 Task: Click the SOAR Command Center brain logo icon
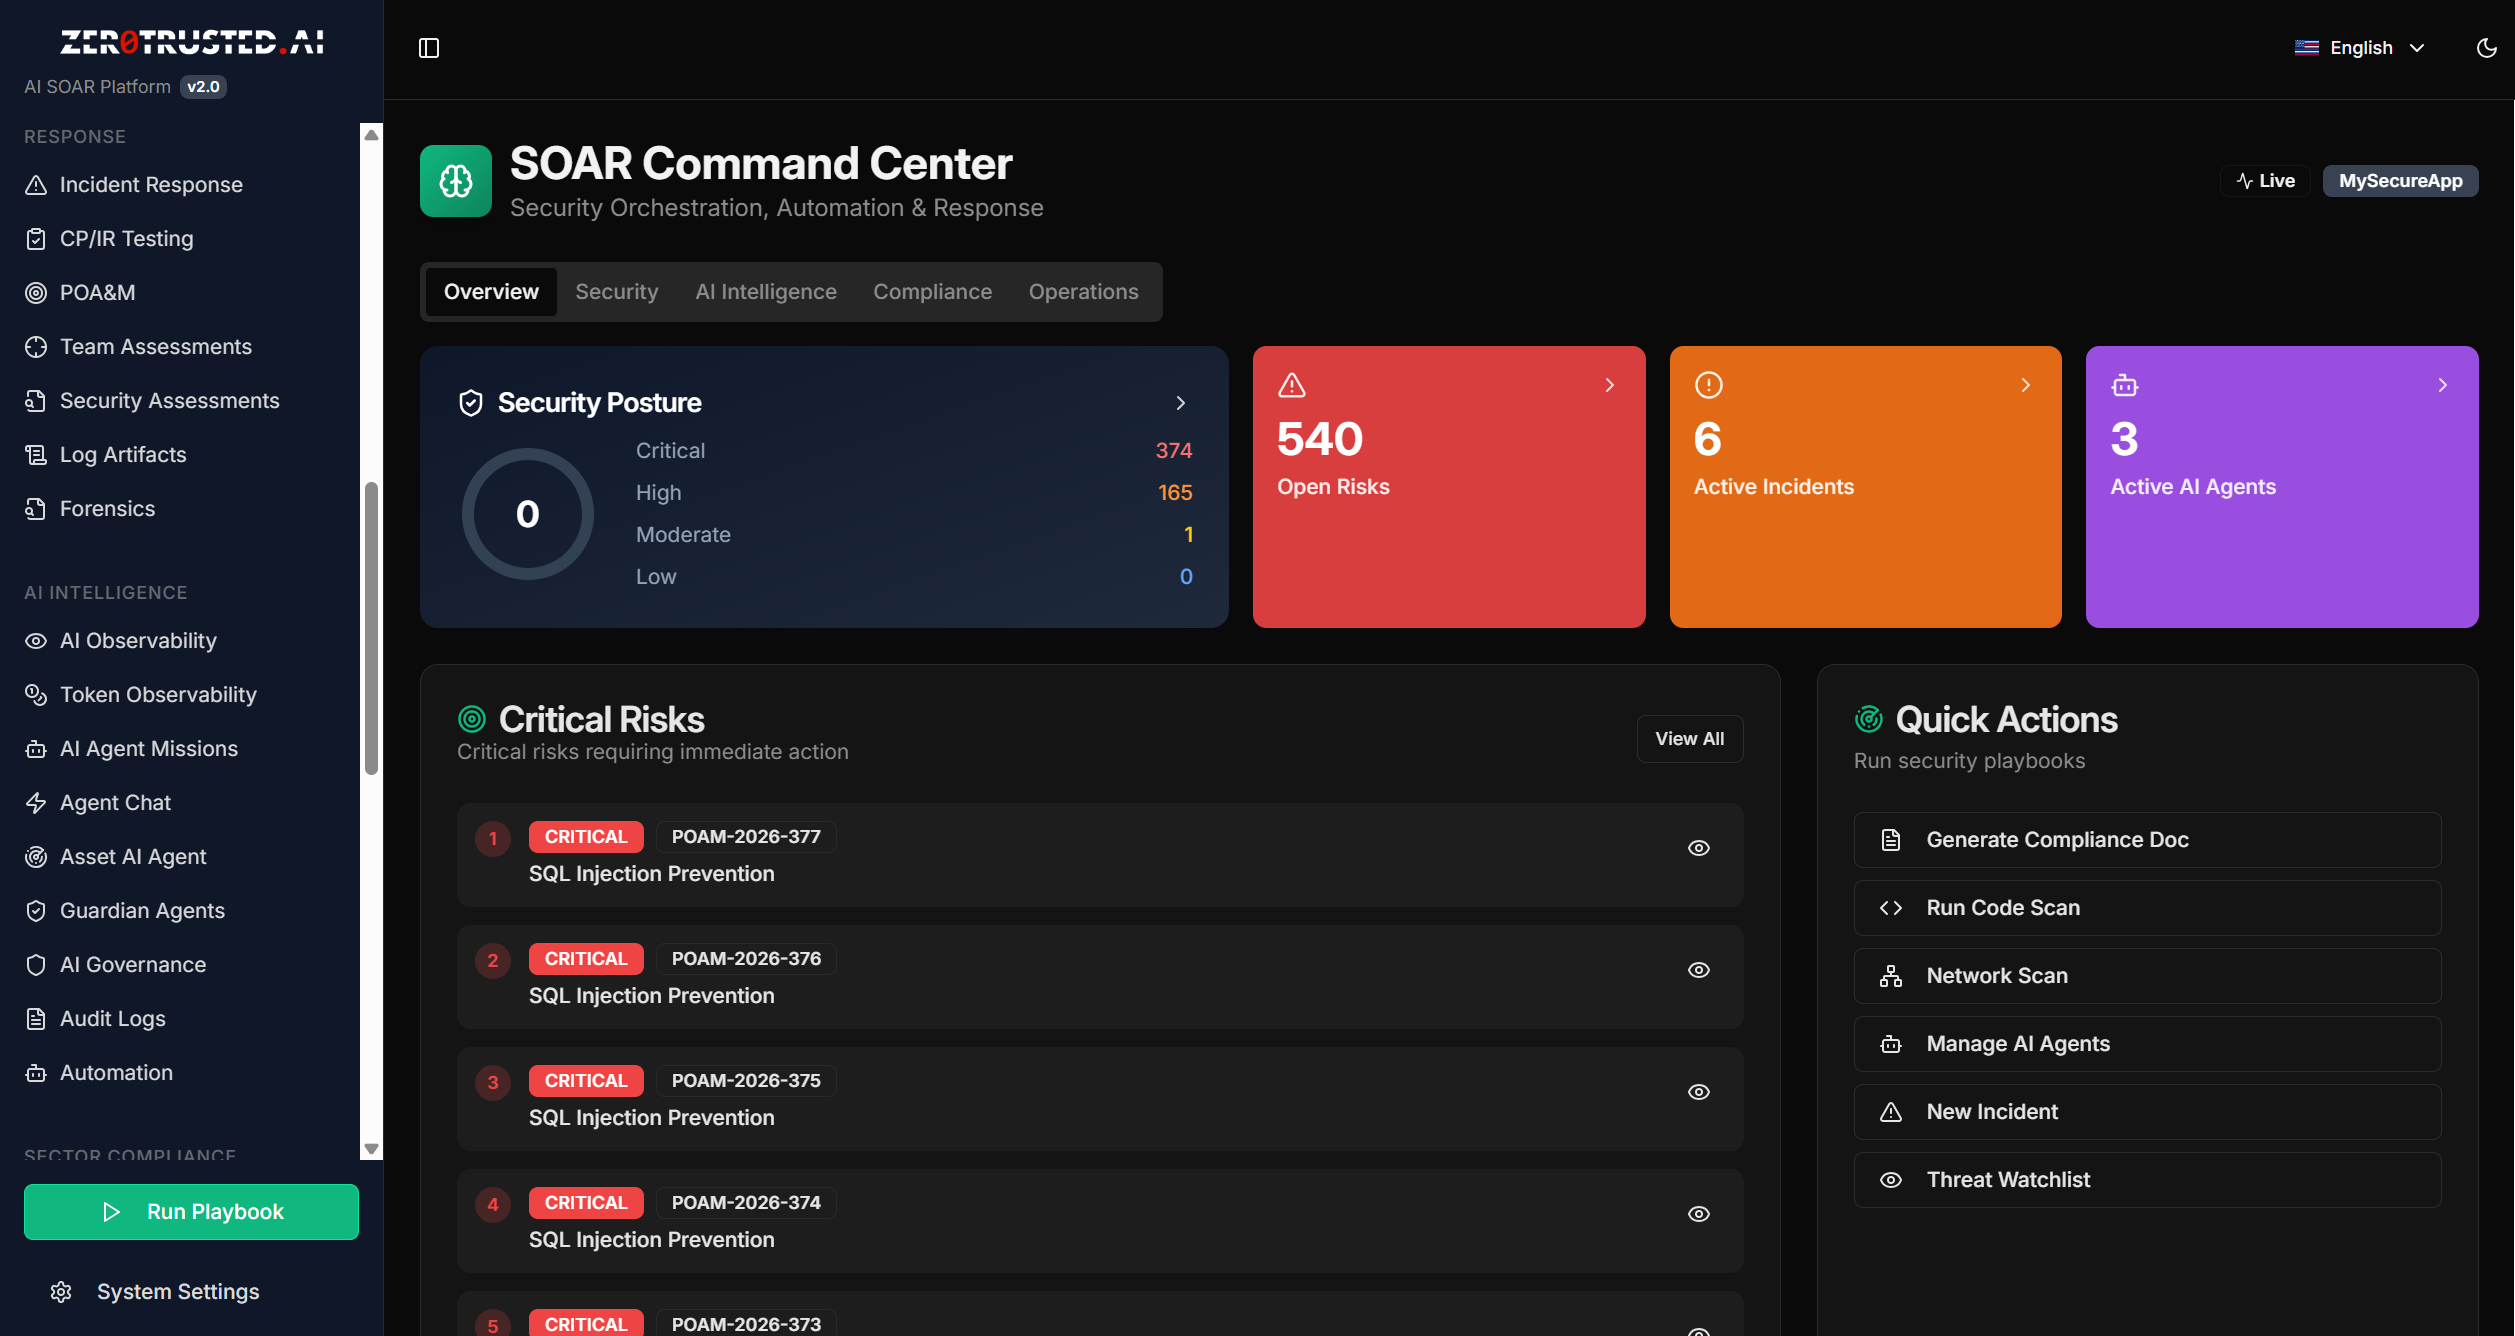(456, 181)
